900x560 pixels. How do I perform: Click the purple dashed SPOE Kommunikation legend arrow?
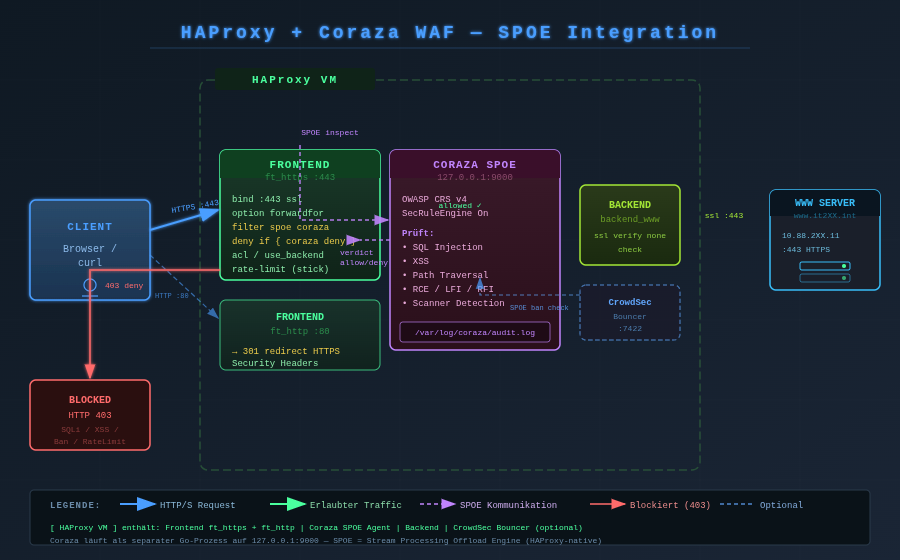point(438,504)
